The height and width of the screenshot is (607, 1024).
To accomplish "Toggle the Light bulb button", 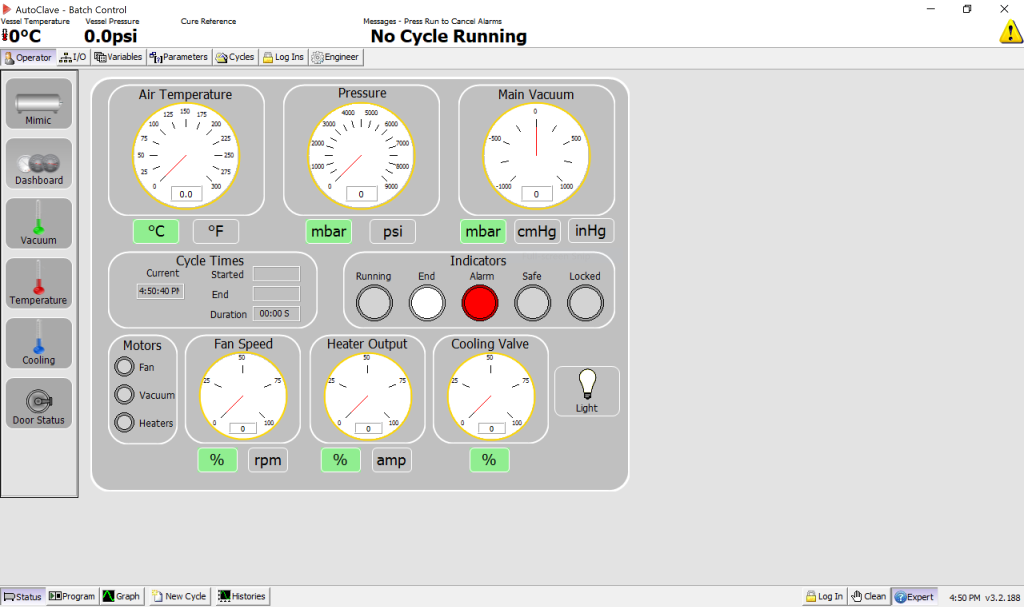I will click(587, 390).
